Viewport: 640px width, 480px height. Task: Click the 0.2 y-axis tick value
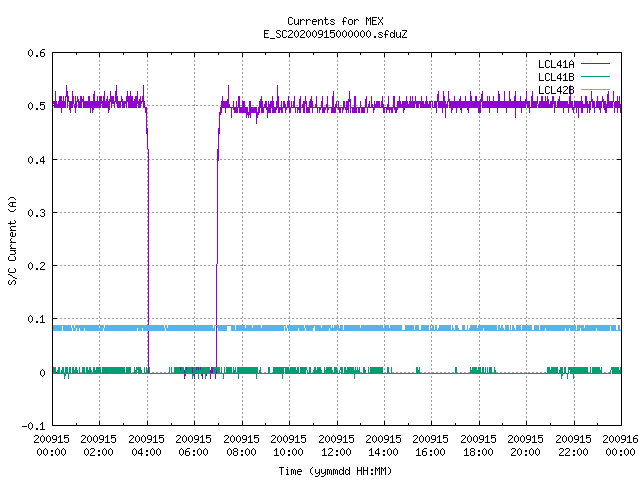pyautogui.click(x=36, y=266)
